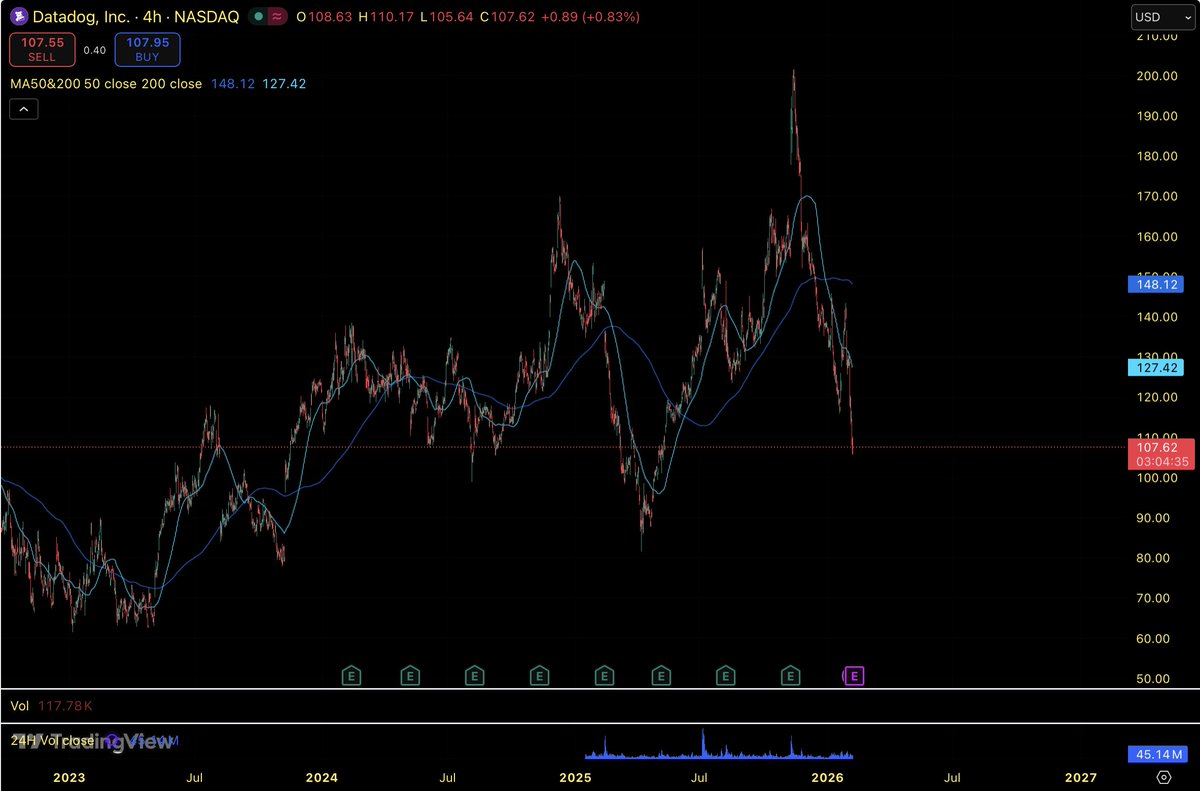Collapse the indicator legend with the arrow button
Viewport: 1200px width, 791px height.
[x=23, y=110]
